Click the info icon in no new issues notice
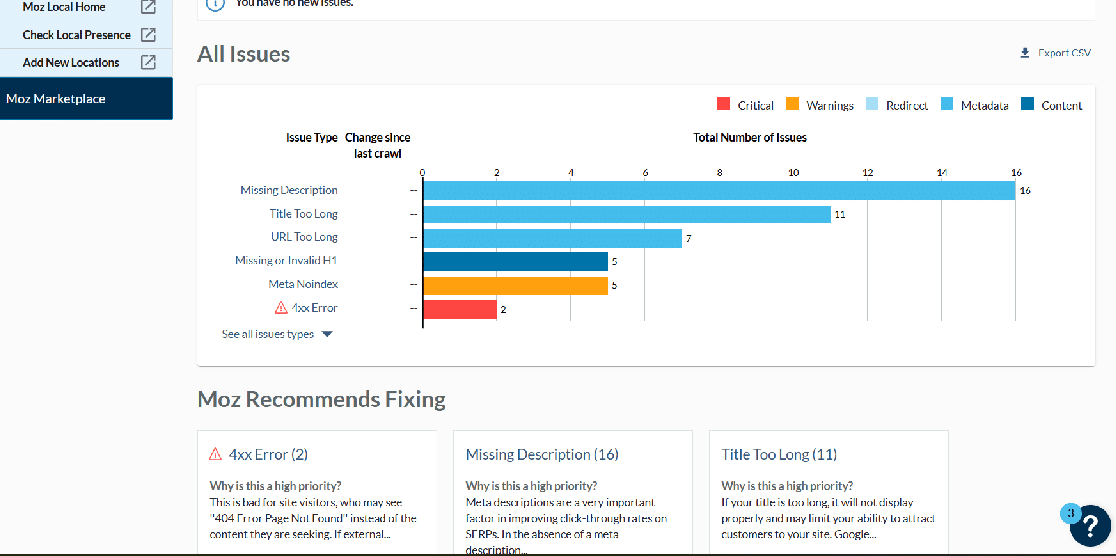Viewport: 1116px width, 556px height. (x=213, y=4)
